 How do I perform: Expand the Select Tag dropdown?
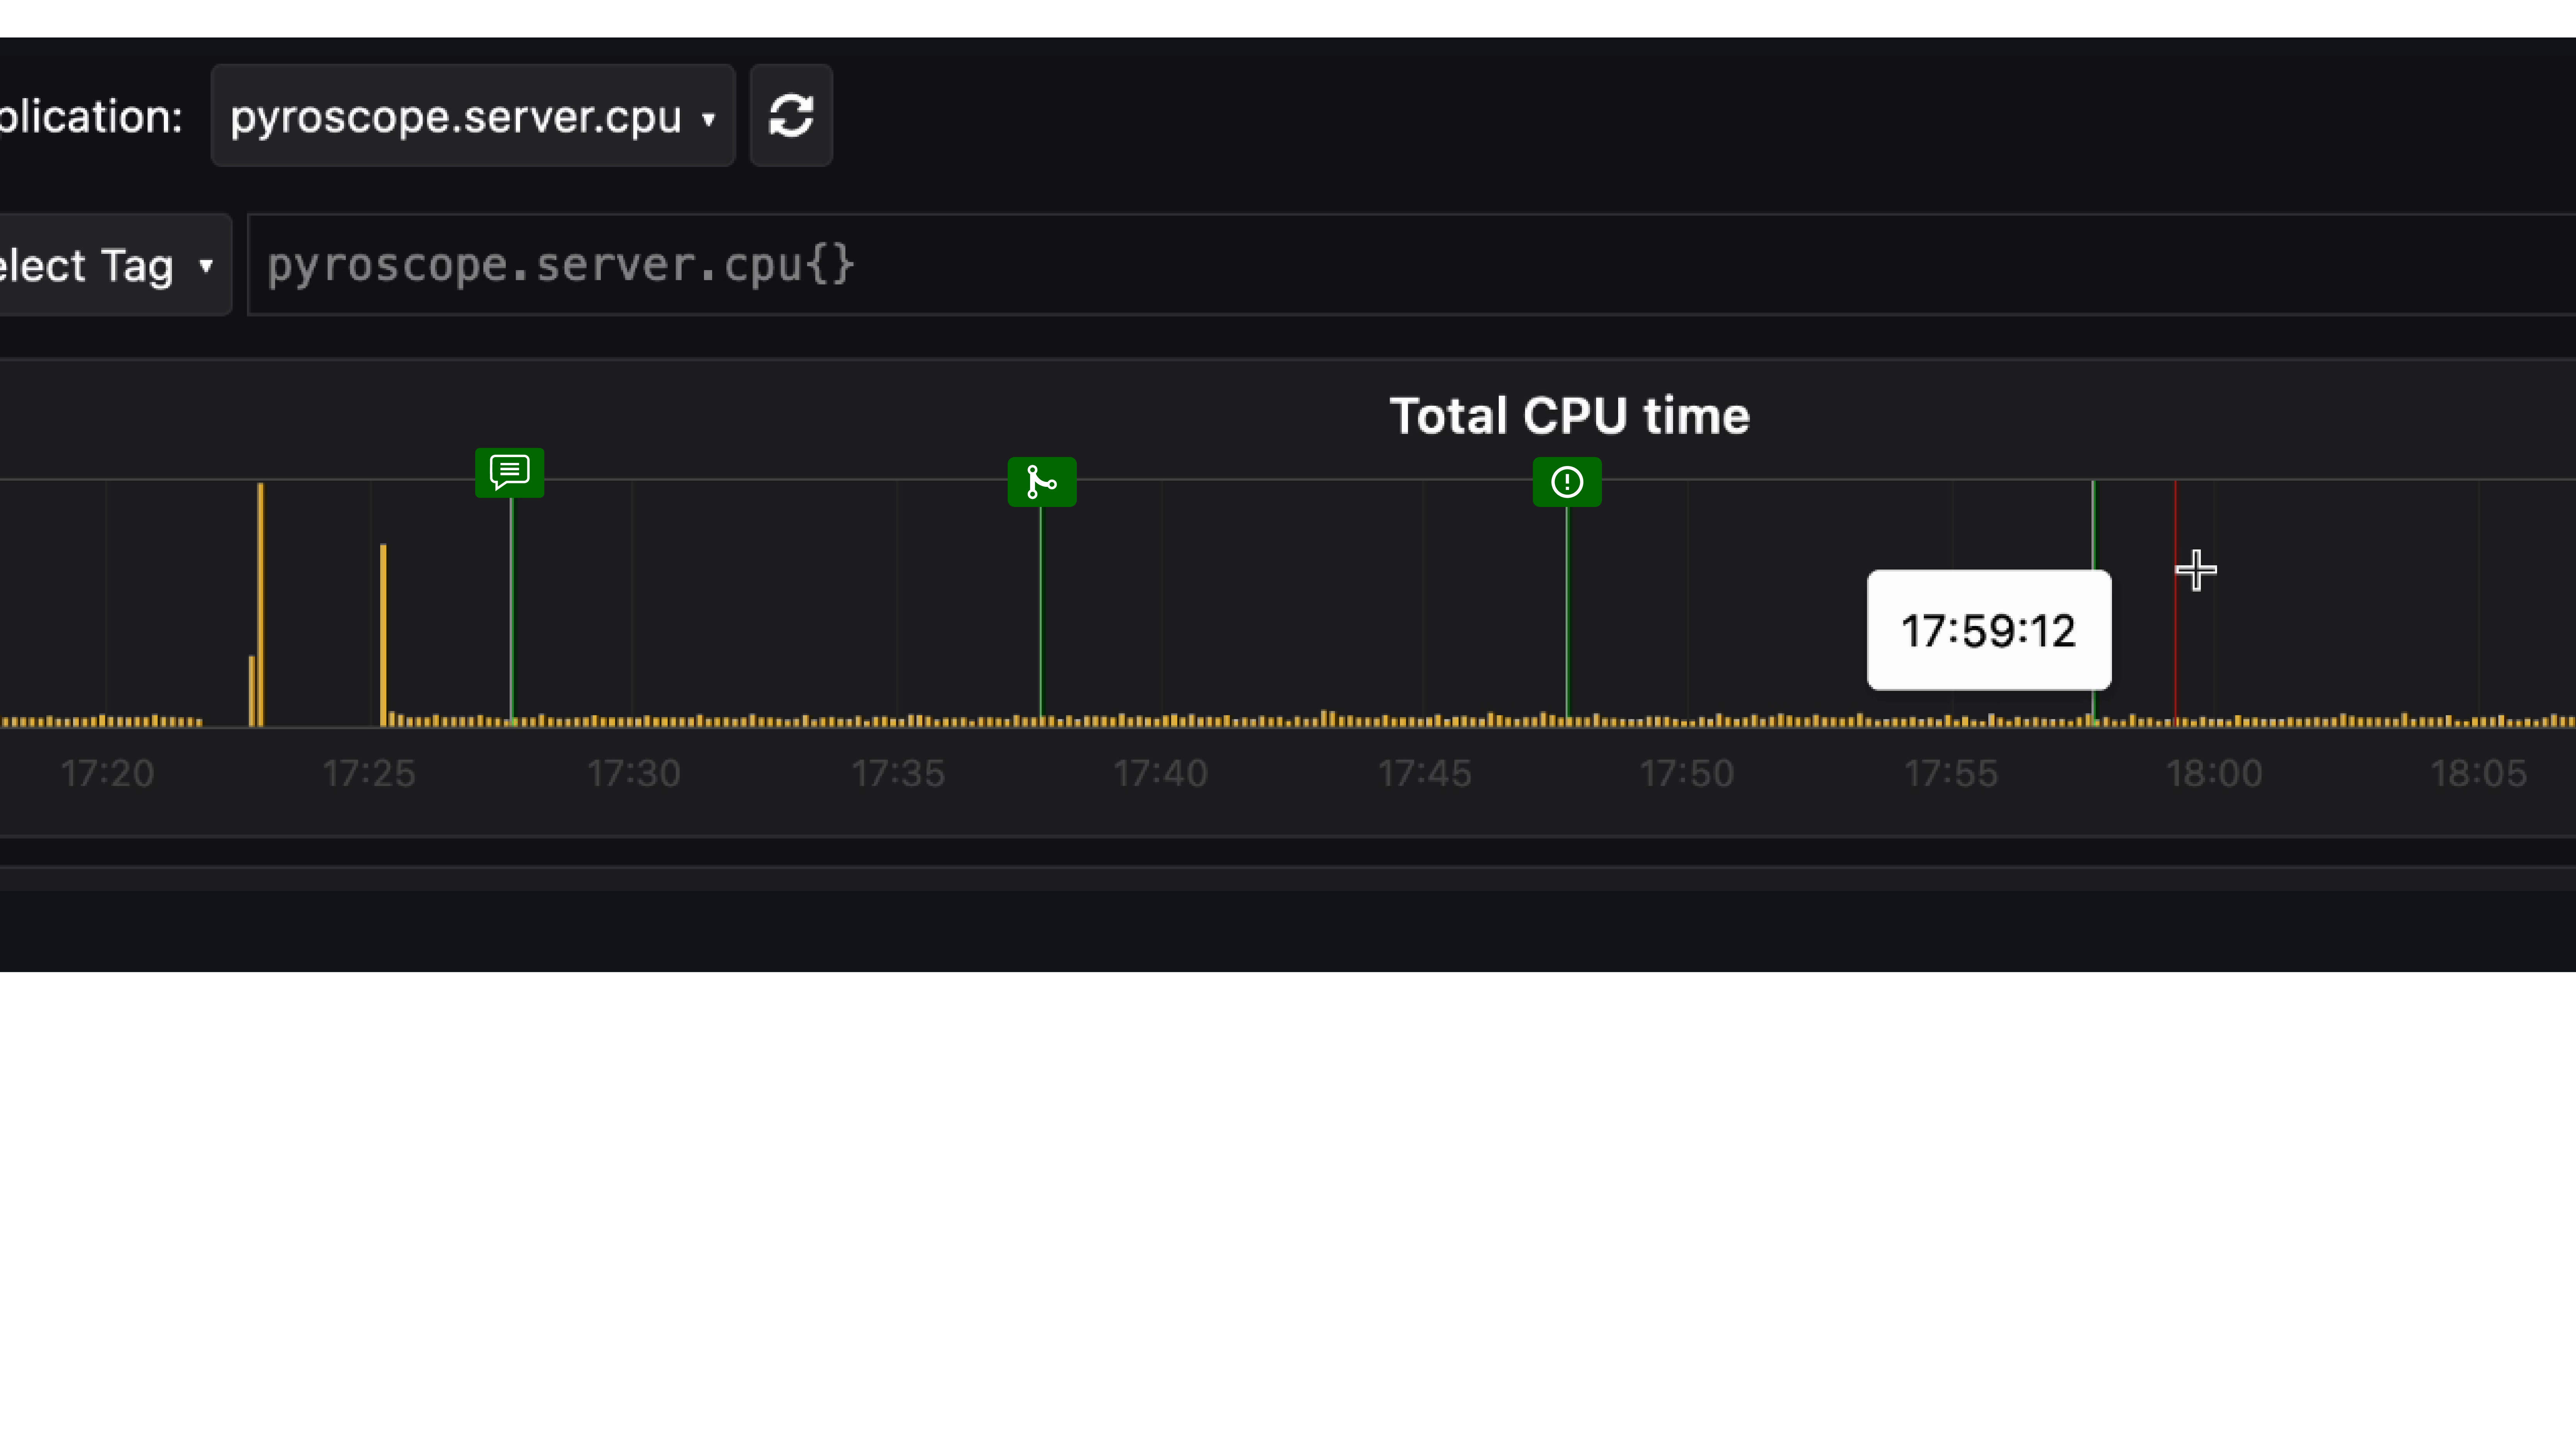[x=110, y=266]
